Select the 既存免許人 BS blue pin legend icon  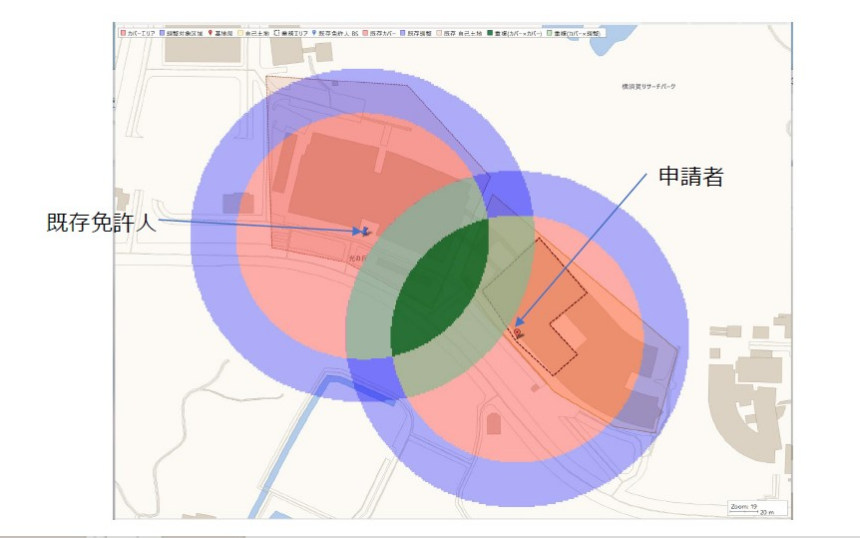coord(314,33)
